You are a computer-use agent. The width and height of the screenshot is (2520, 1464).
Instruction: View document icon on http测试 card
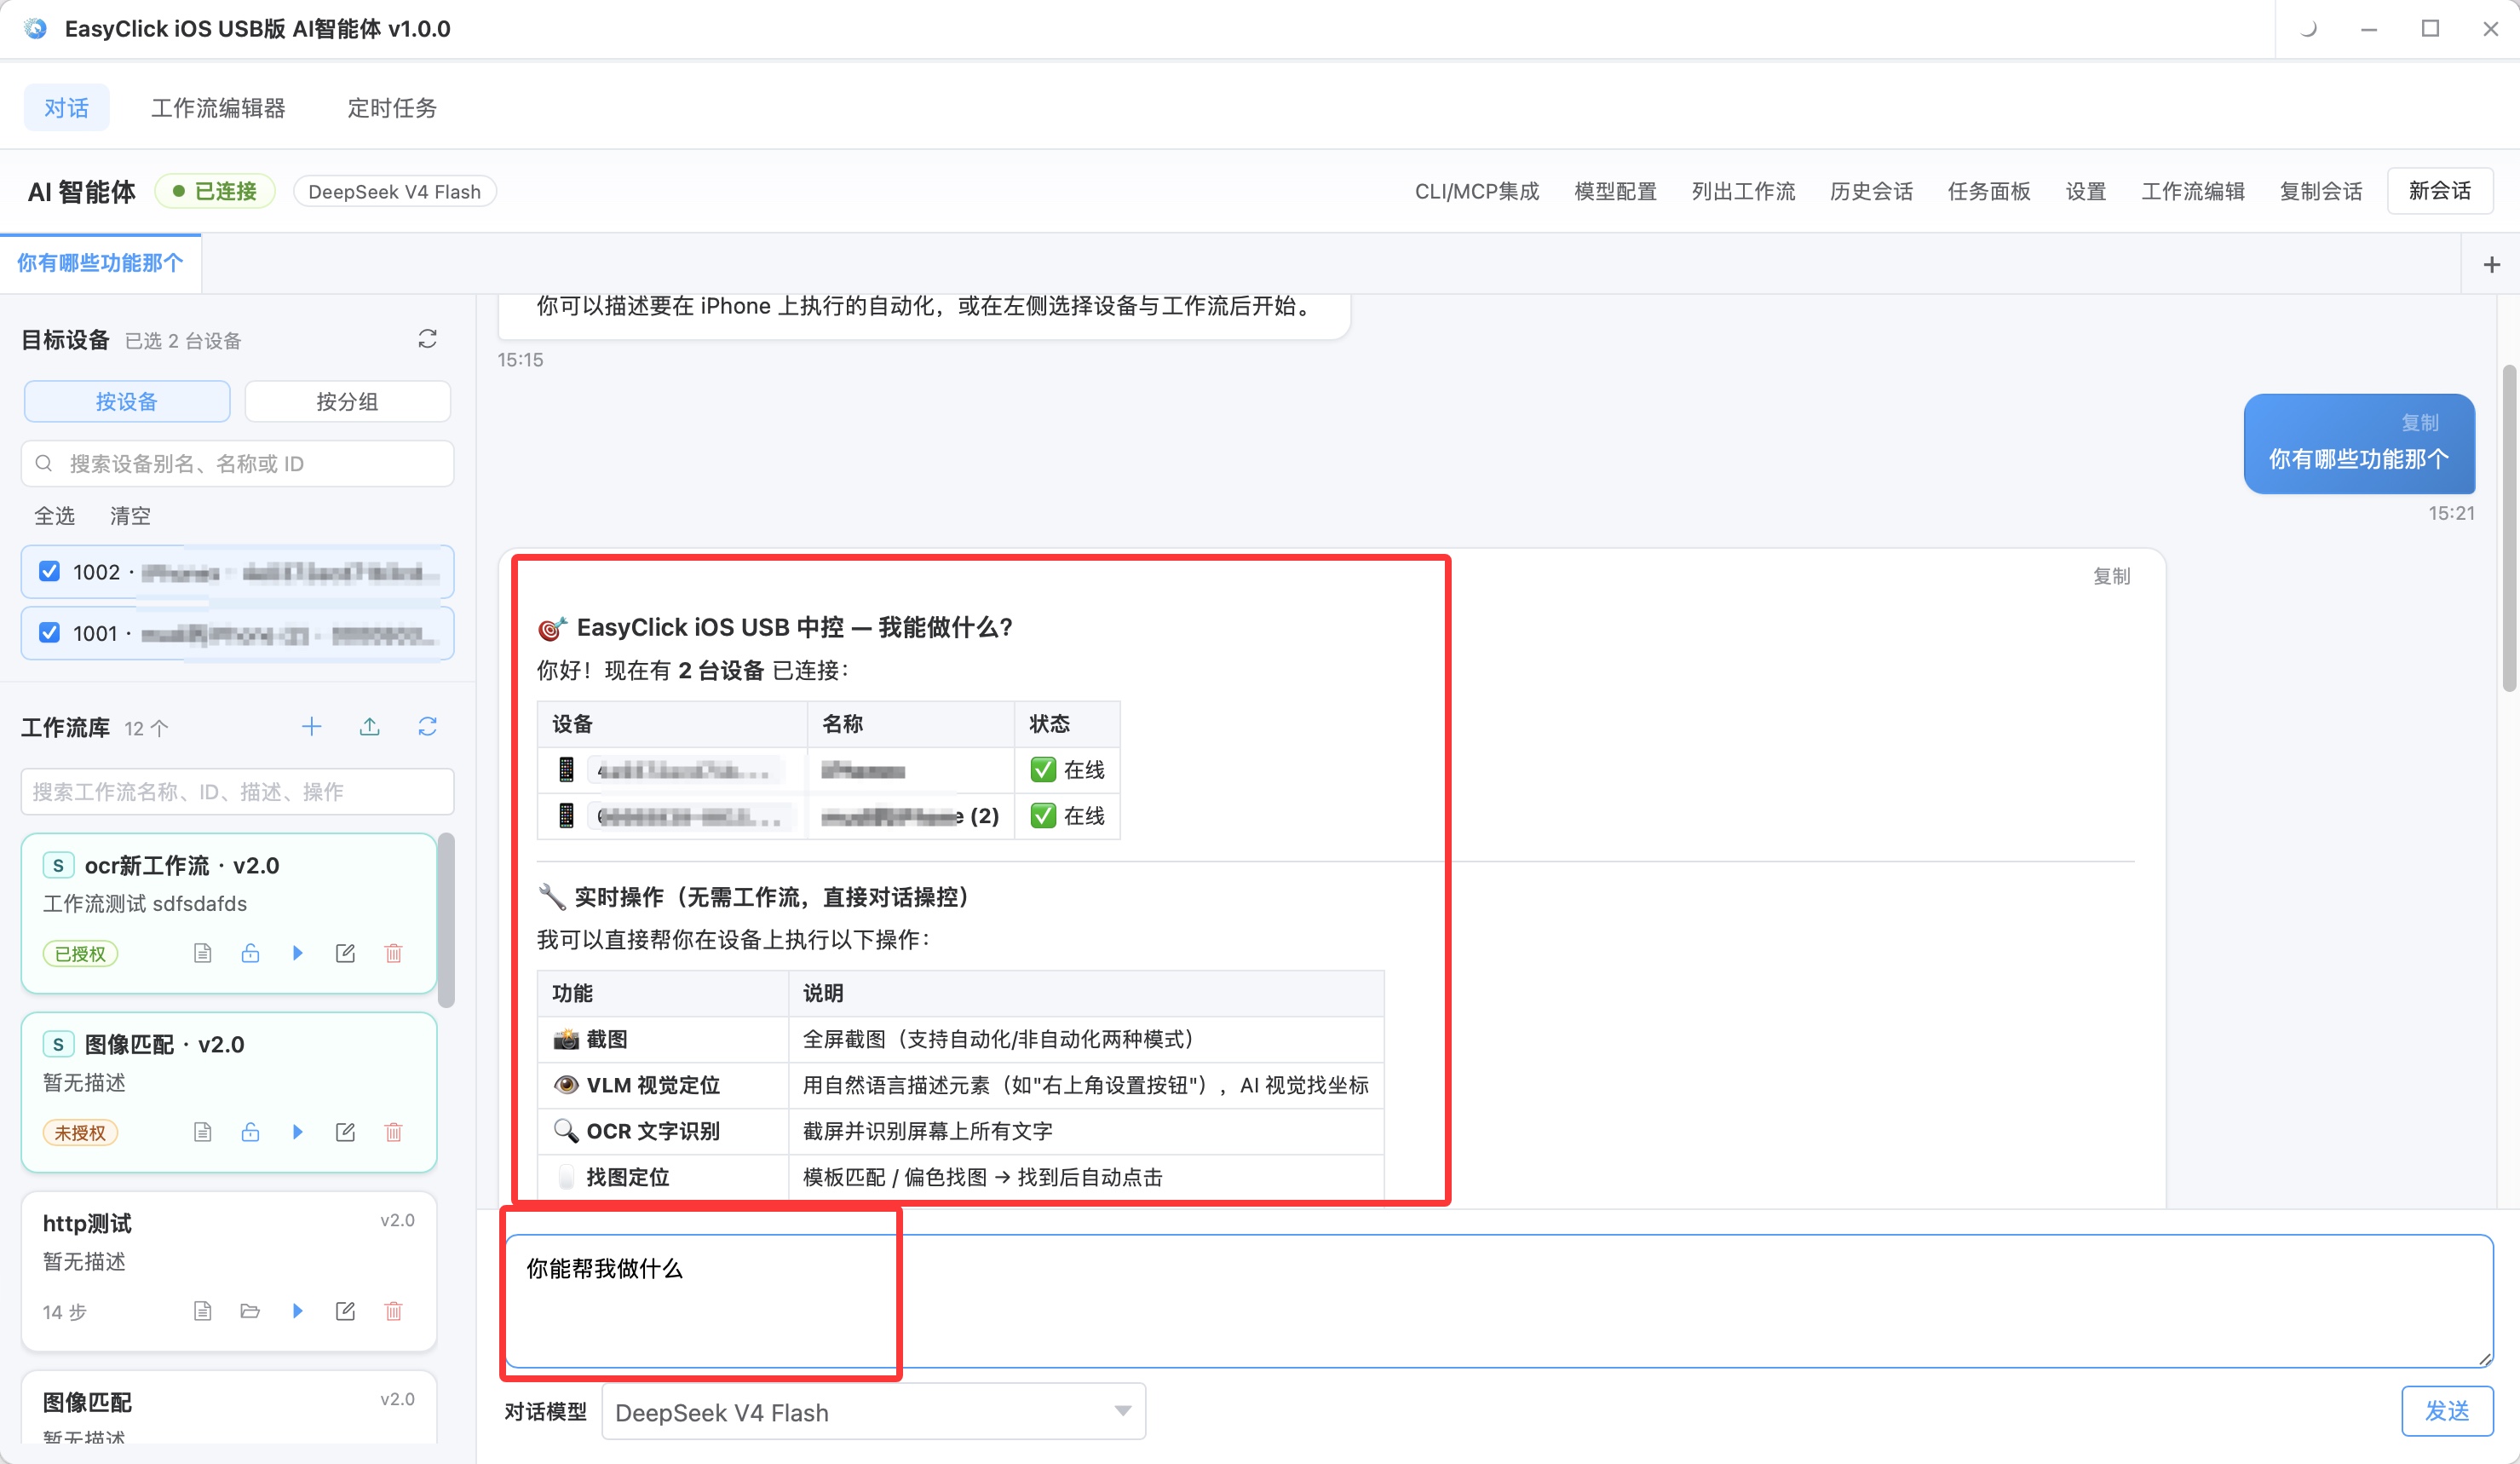(x=202, y=1310)
